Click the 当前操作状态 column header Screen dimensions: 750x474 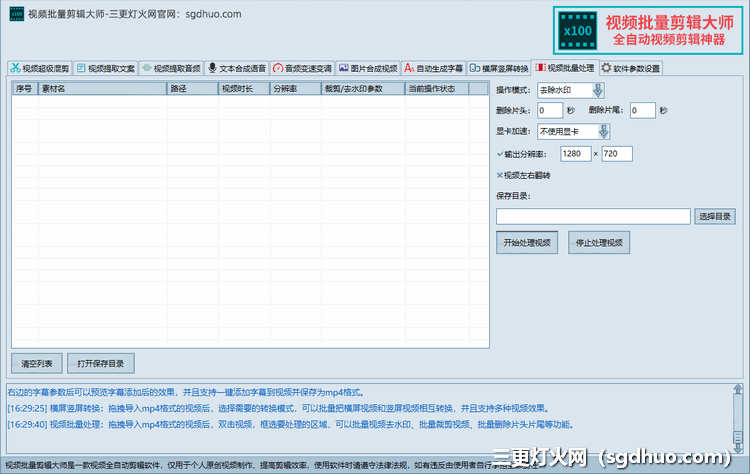tap(437, 88)
